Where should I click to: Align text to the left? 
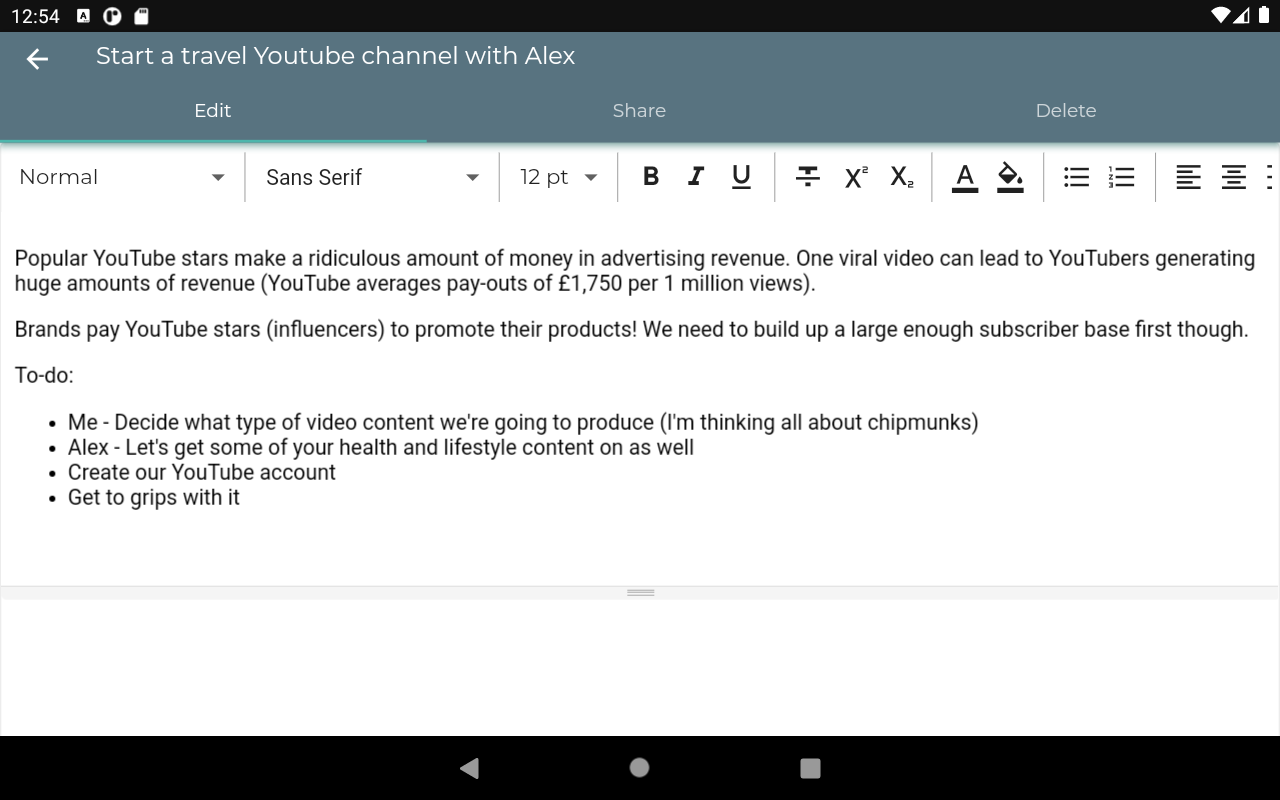pos(1188,177)
